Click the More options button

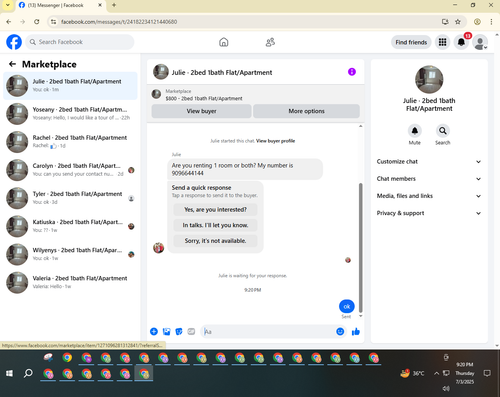(306, 111)
